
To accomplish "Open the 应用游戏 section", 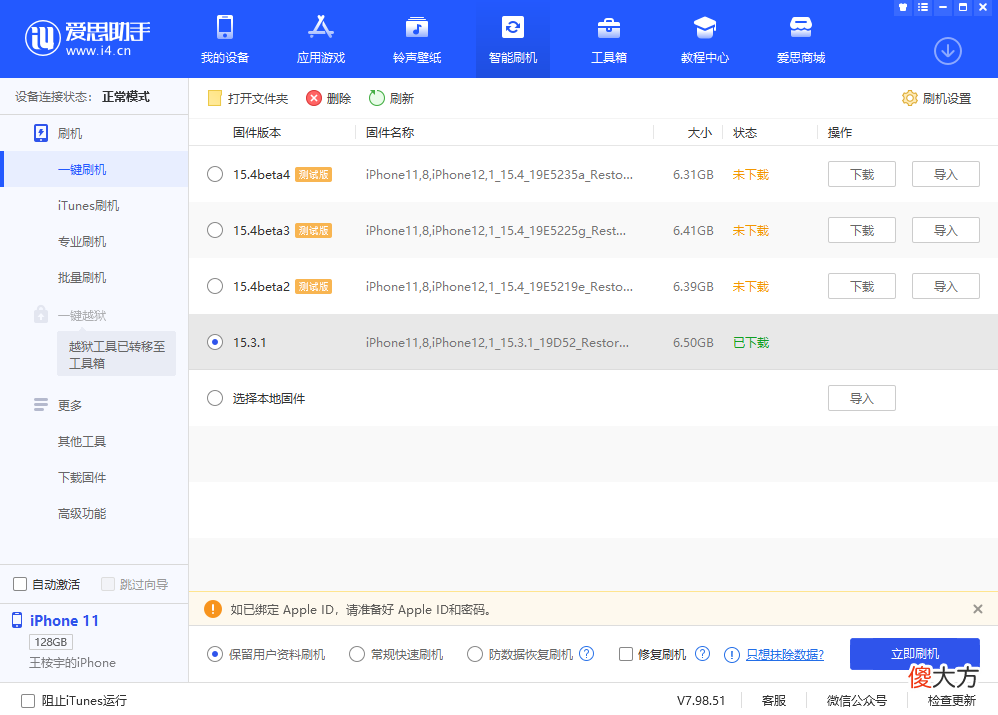I will tap(321, 39).
